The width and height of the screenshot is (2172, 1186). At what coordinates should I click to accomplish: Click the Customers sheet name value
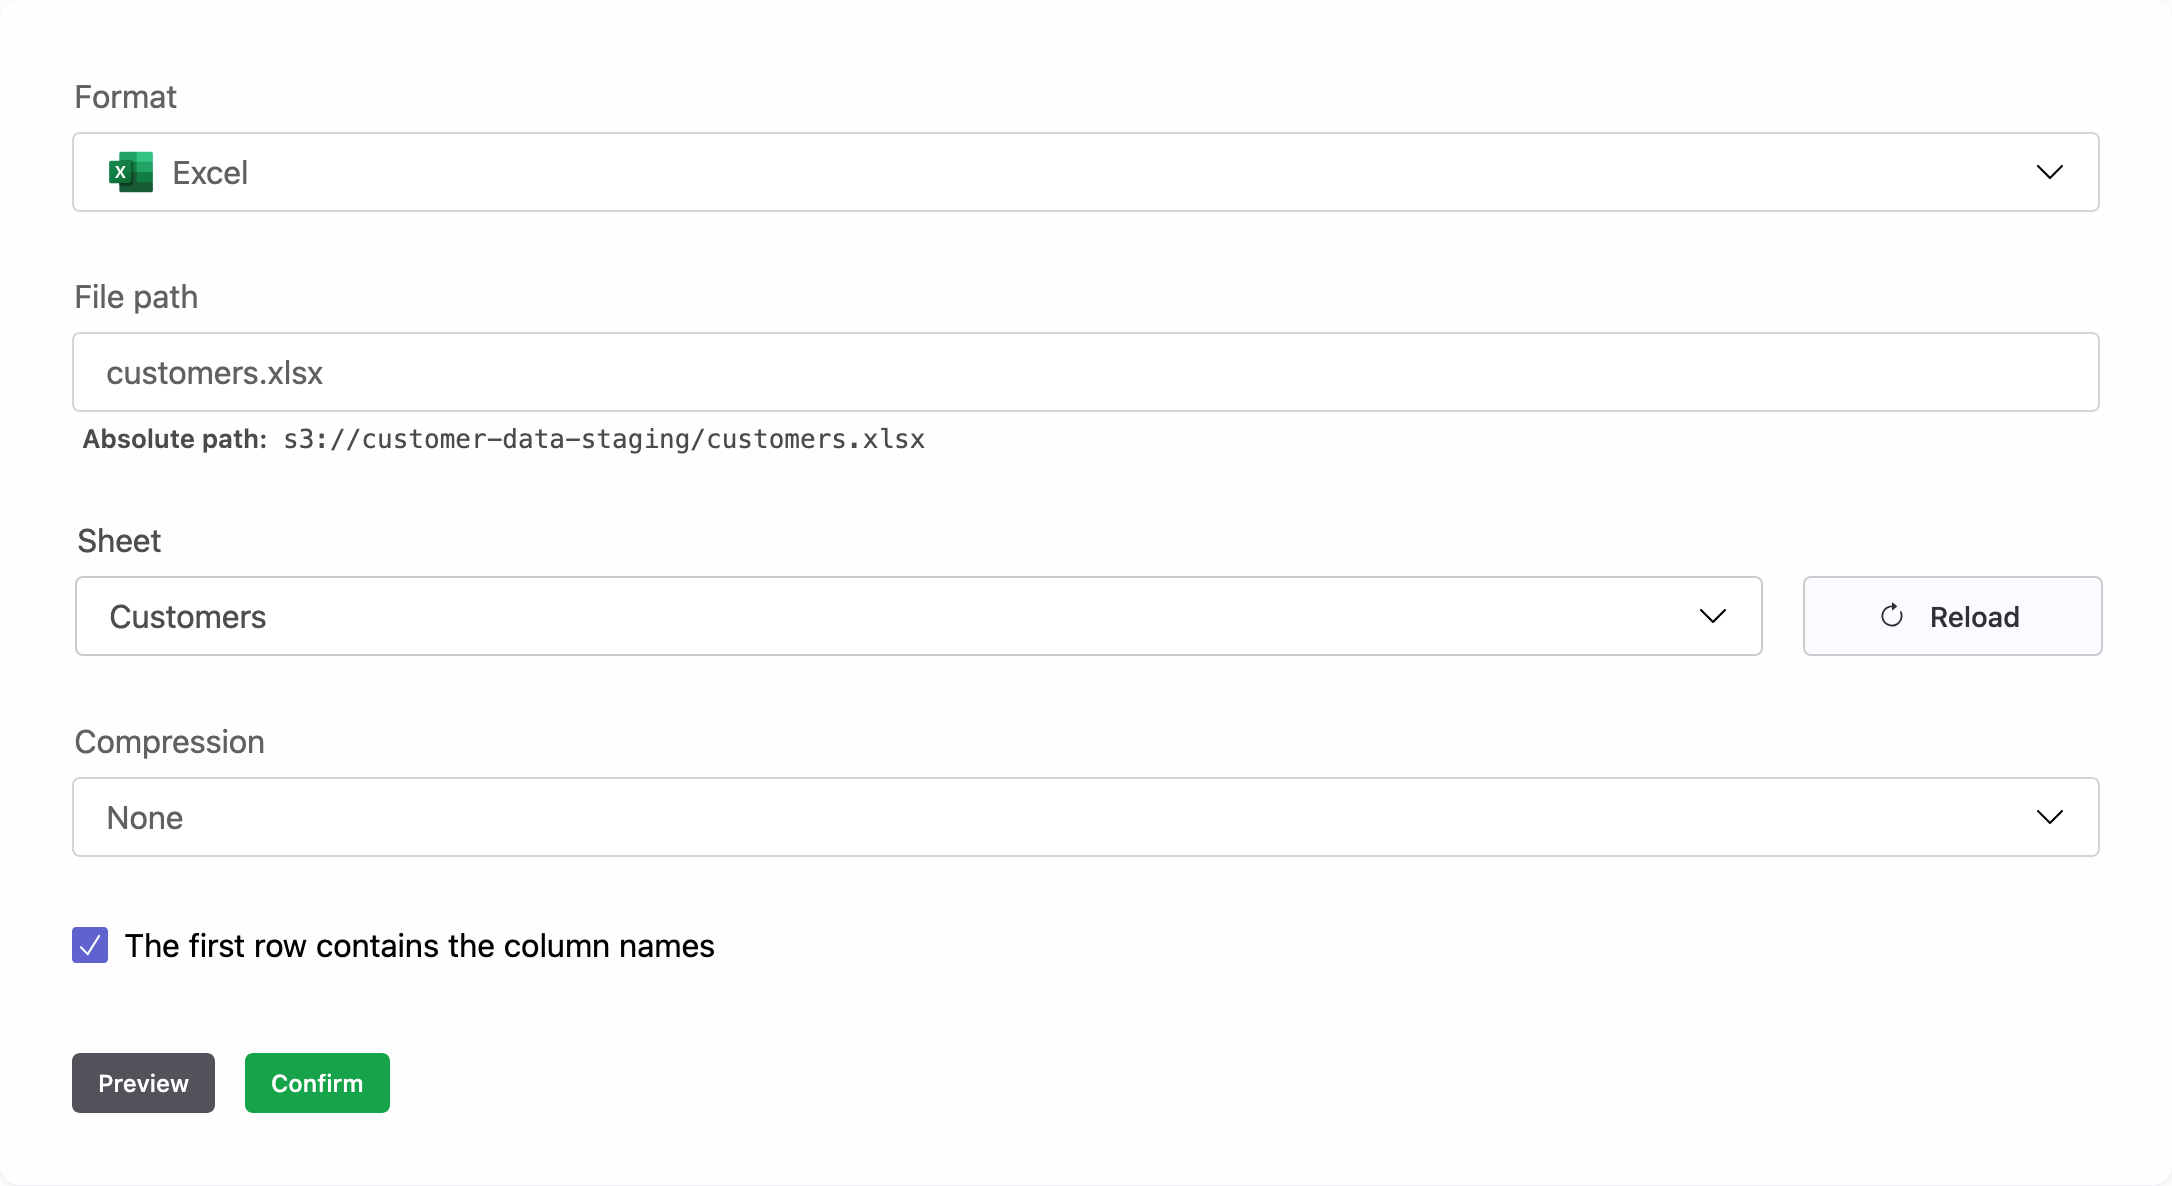(x=188, y=616)
